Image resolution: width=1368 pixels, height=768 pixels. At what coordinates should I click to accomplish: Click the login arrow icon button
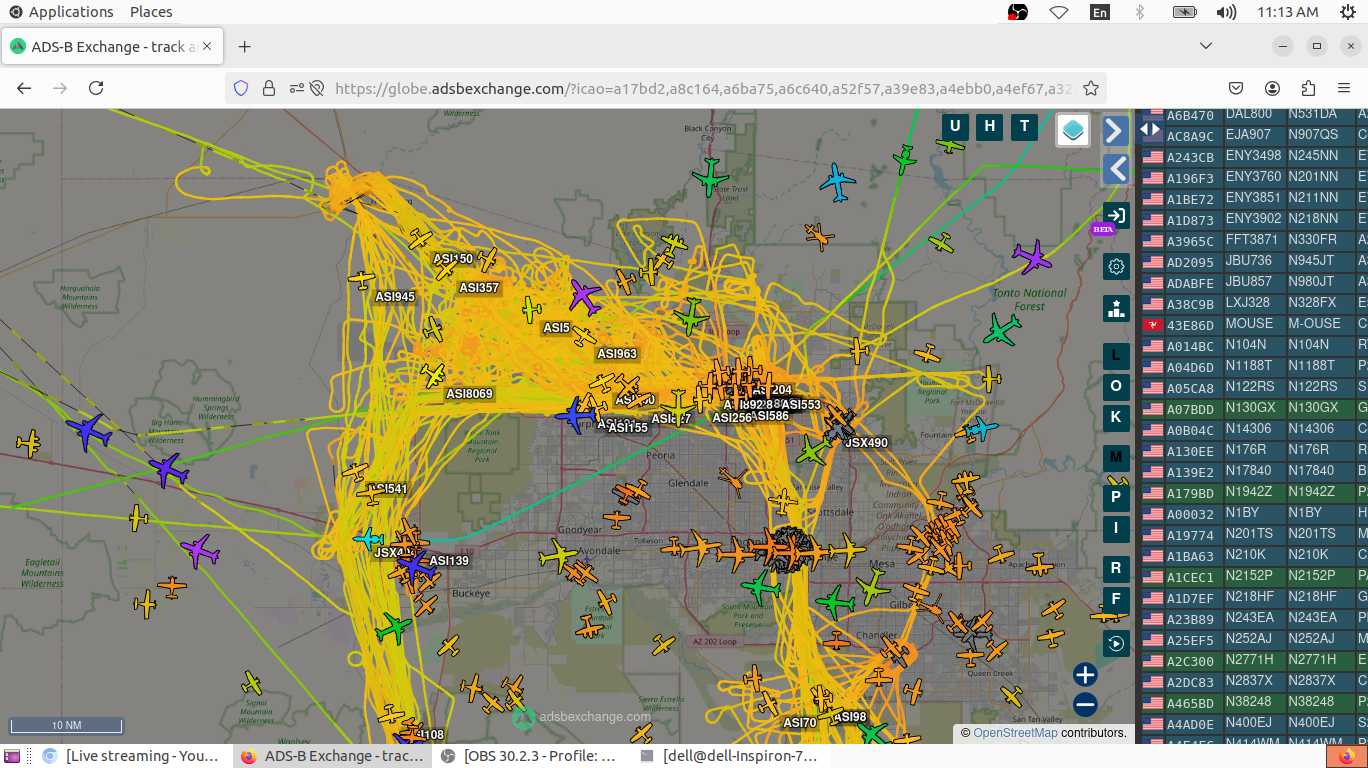click(x=1116, y=215)
